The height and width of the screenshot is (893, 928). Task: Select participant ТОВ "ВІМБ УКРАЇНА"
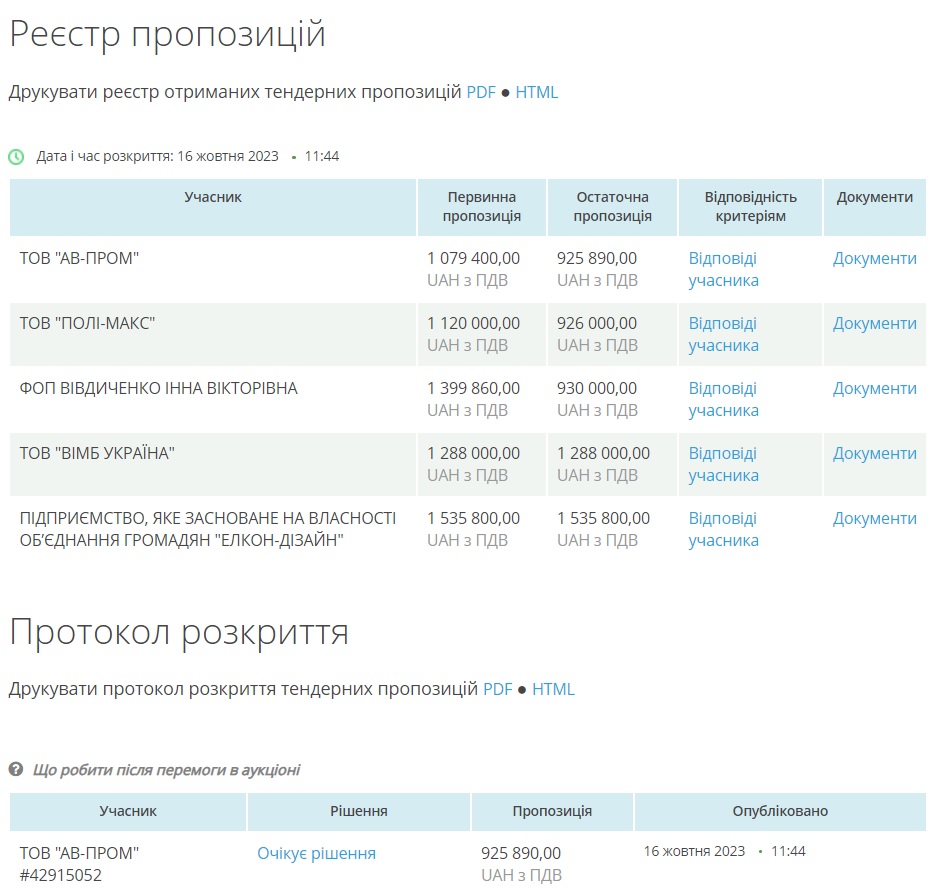[x=97, y=454]
